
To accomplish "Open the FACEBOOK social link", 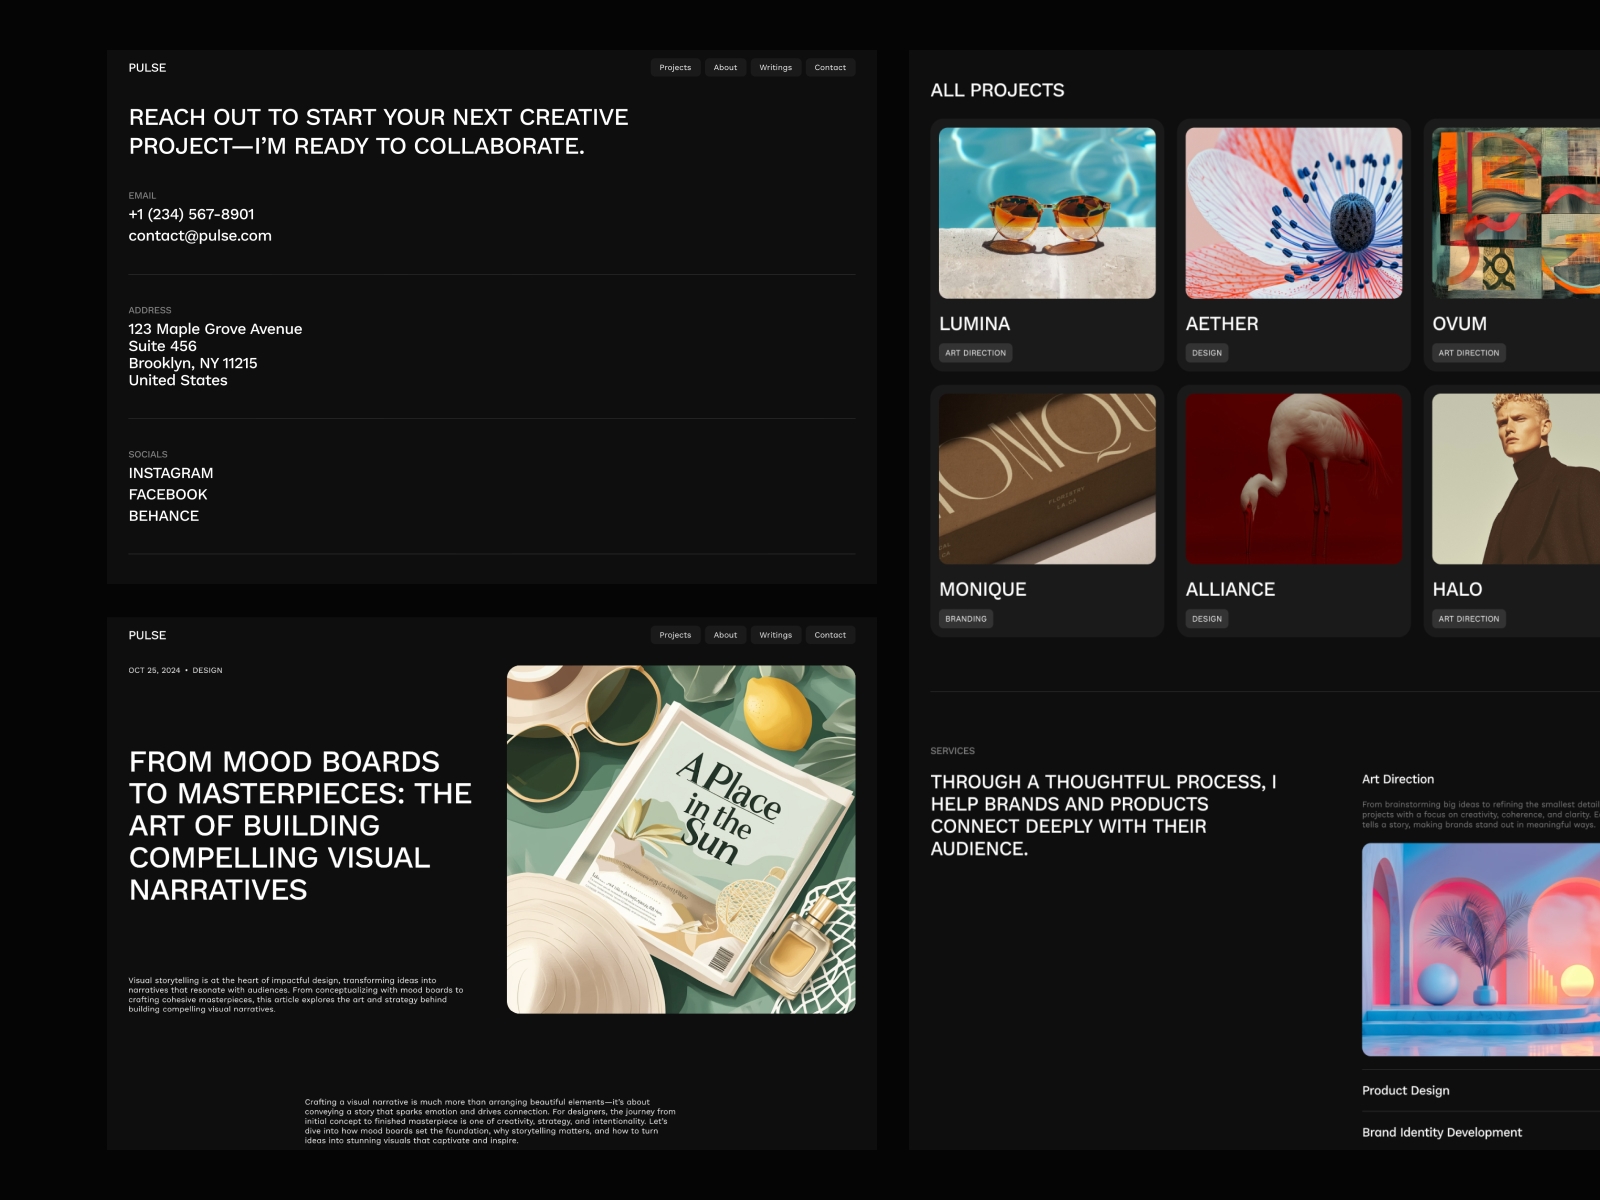I will 167,494.
